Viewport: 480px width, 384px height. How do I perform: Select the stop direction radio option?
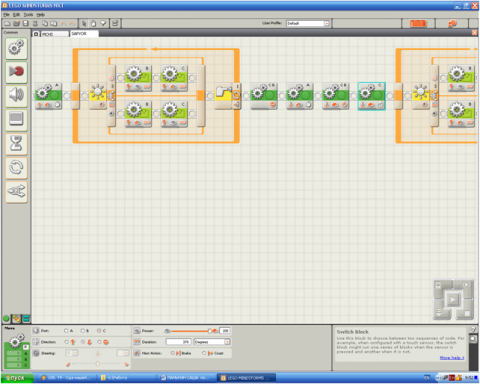[x=100, y=342]
